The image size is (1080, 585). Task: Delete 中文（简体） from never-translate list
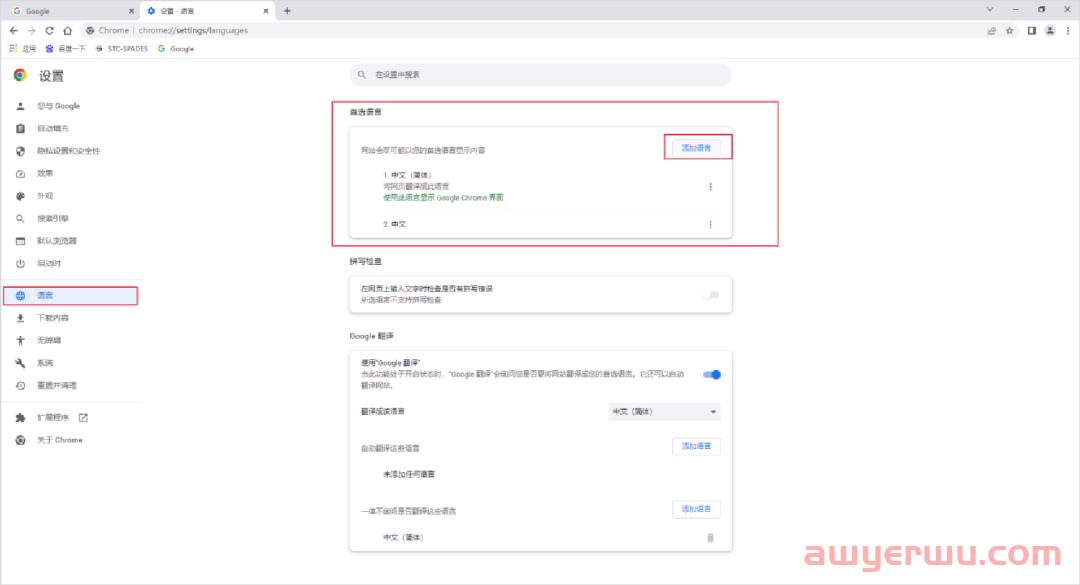click(x=710, y=537)
